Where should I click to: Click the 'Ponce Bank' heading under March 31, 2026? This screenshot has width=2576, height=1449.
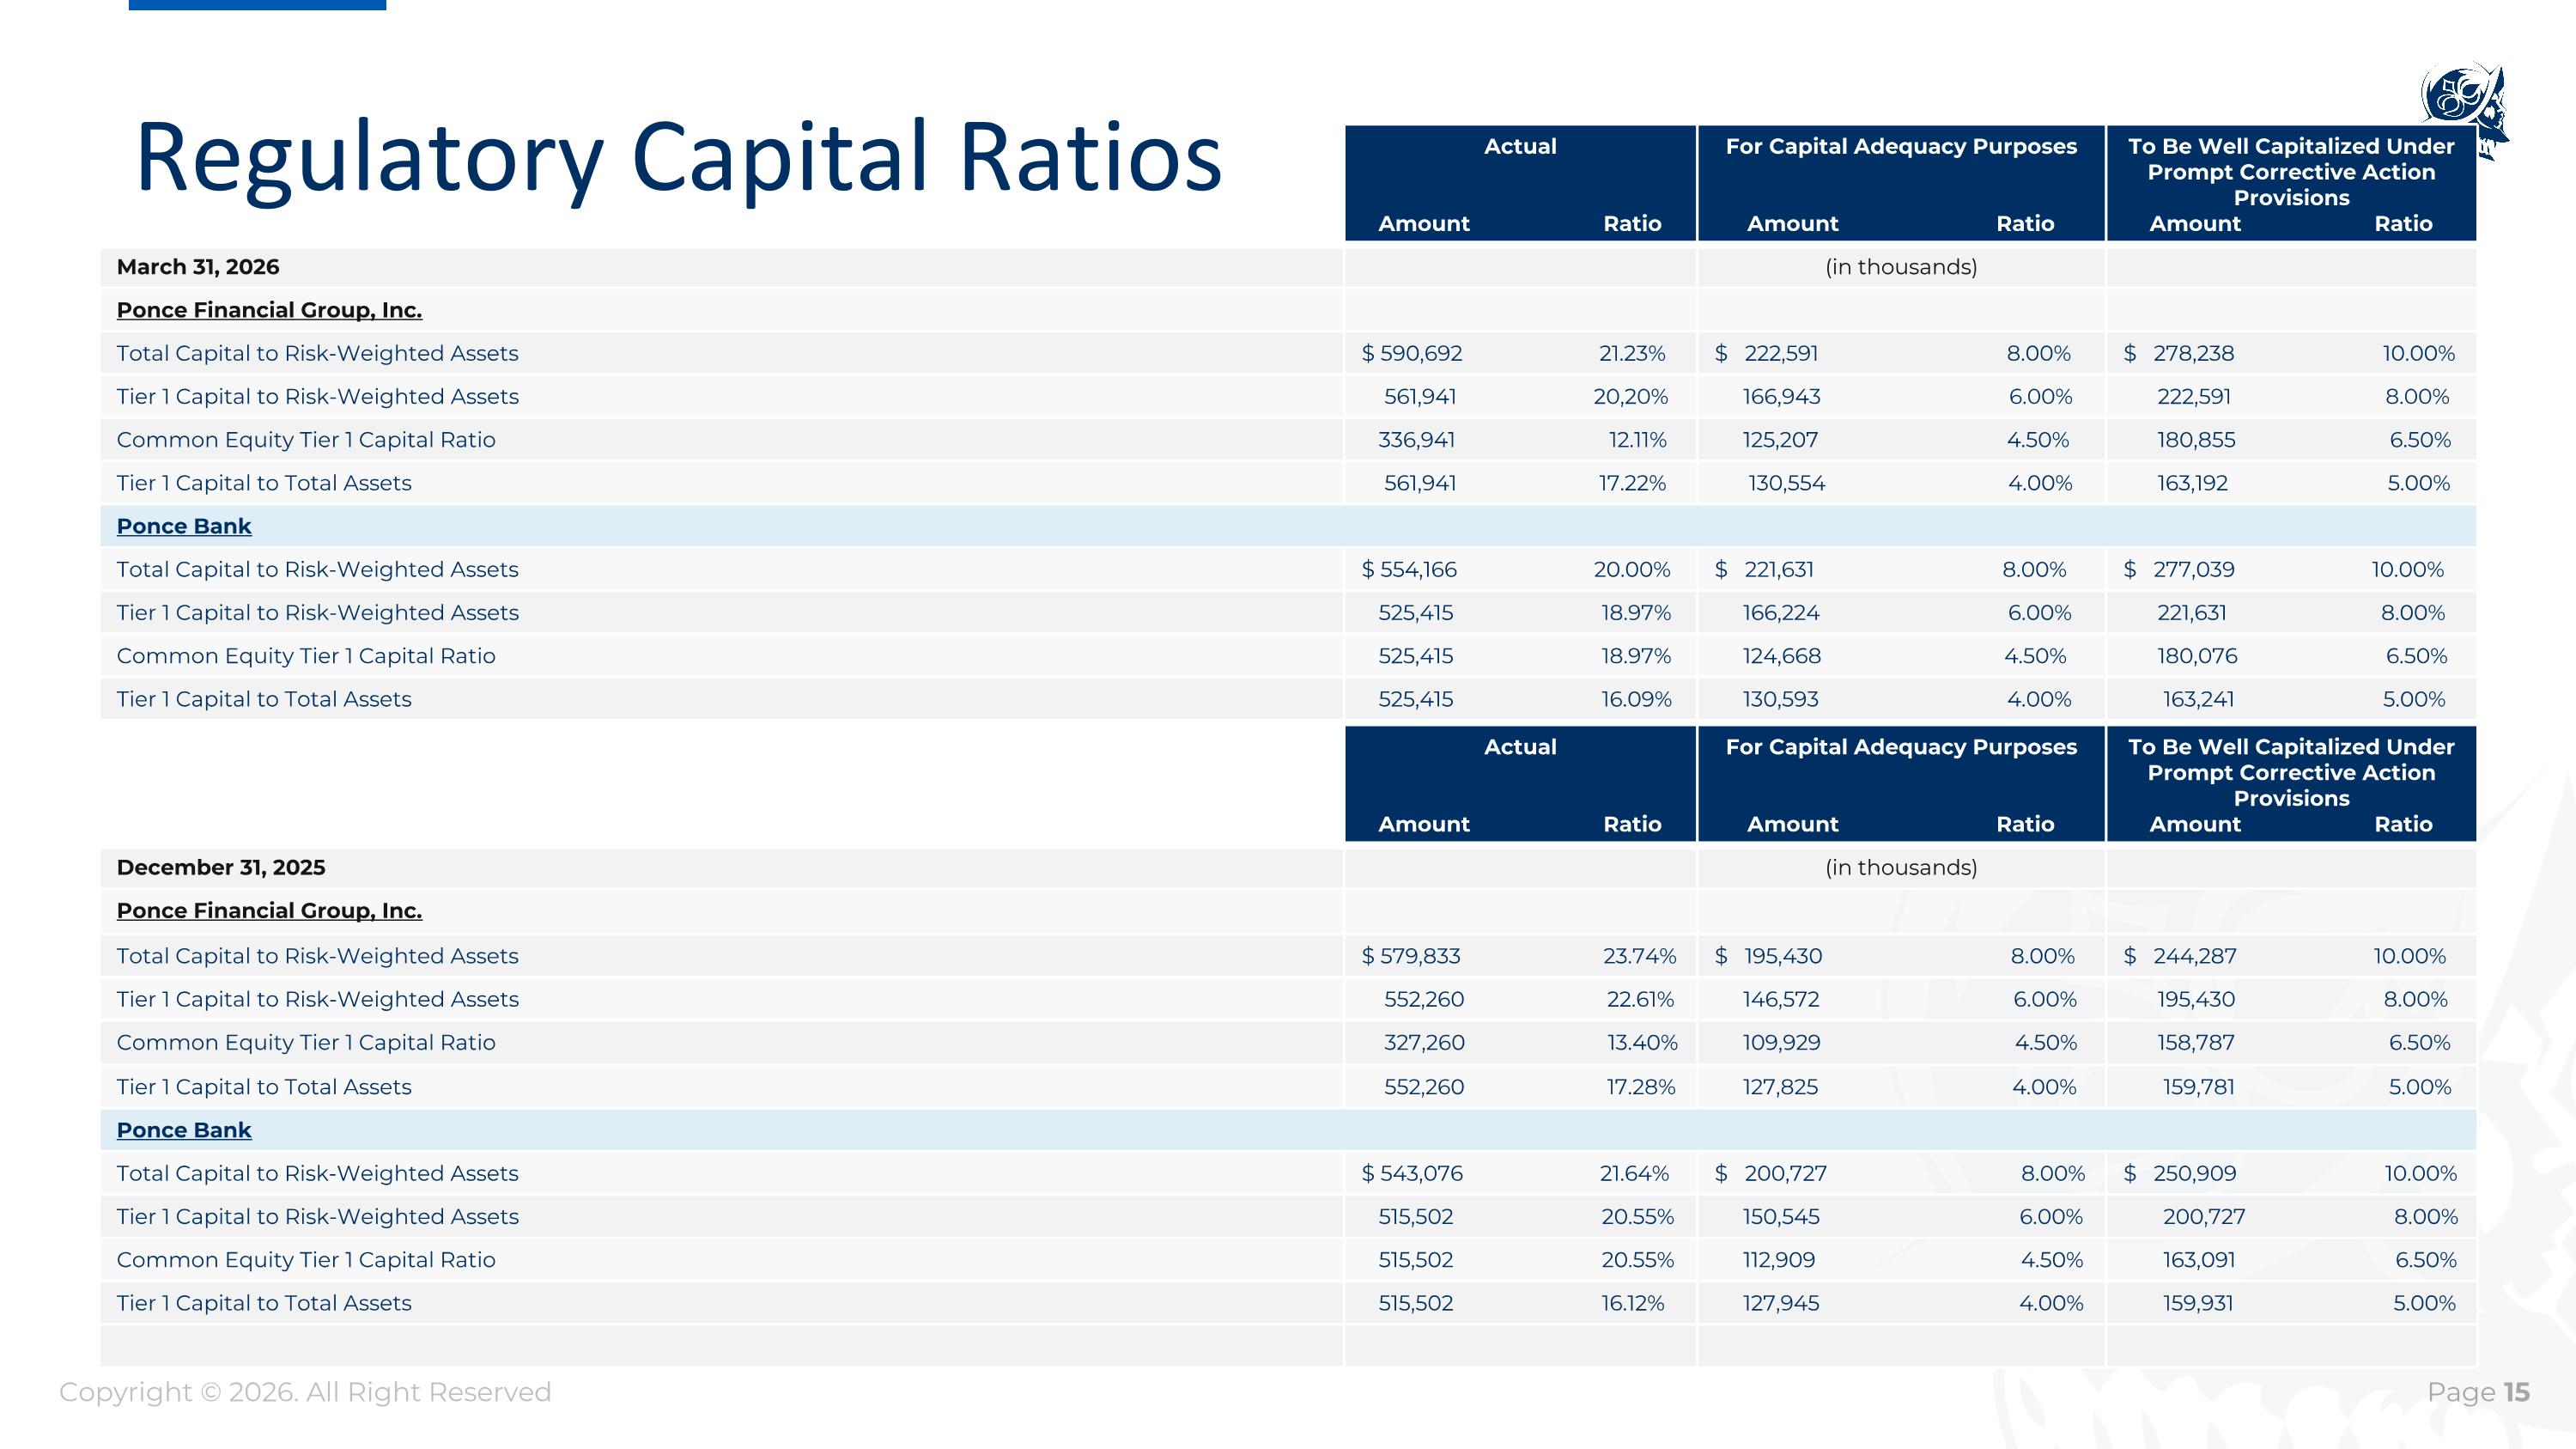click(x=184, y=526)
